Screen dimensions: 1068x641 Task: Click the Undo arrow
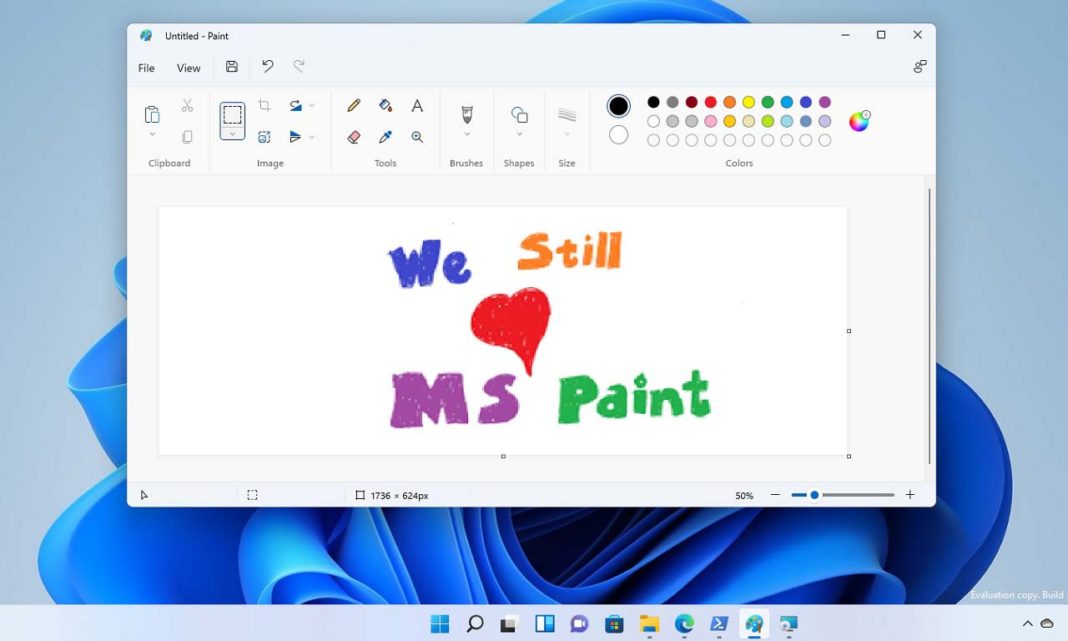coord(267,65)
